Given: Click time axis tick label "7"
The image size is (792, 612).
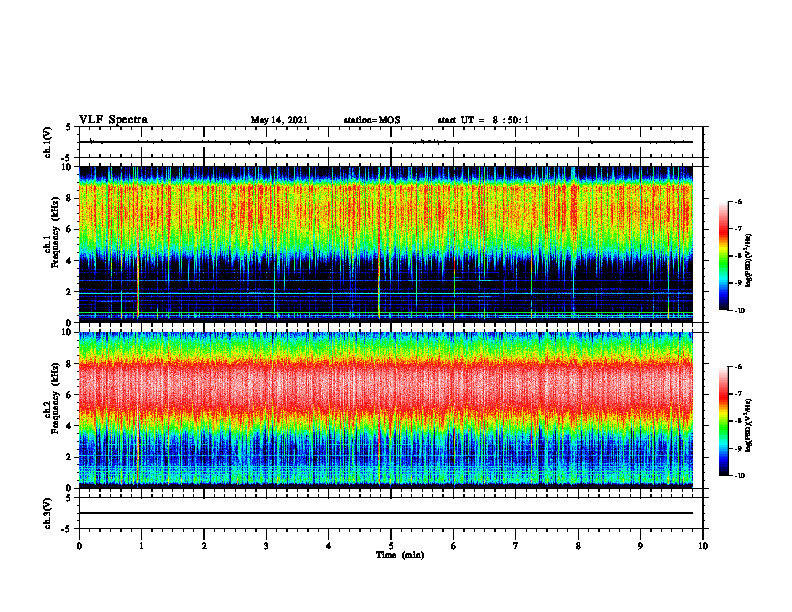Looking at the screenshot, I should click(516, 546).
